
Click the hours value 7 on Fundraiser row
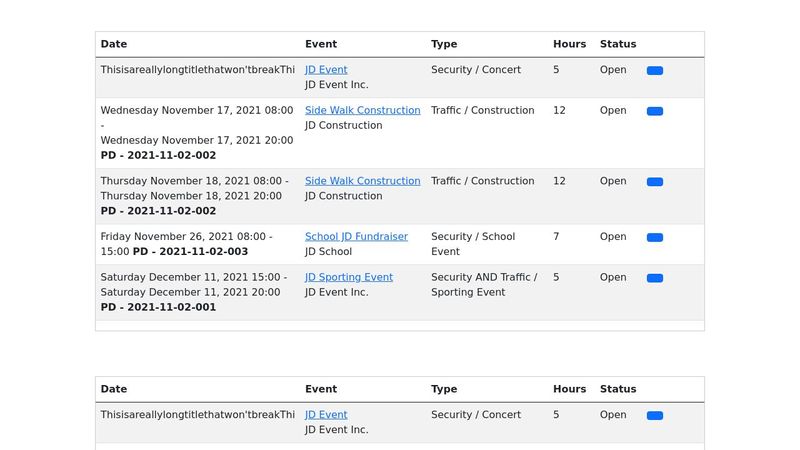[556, 237]
